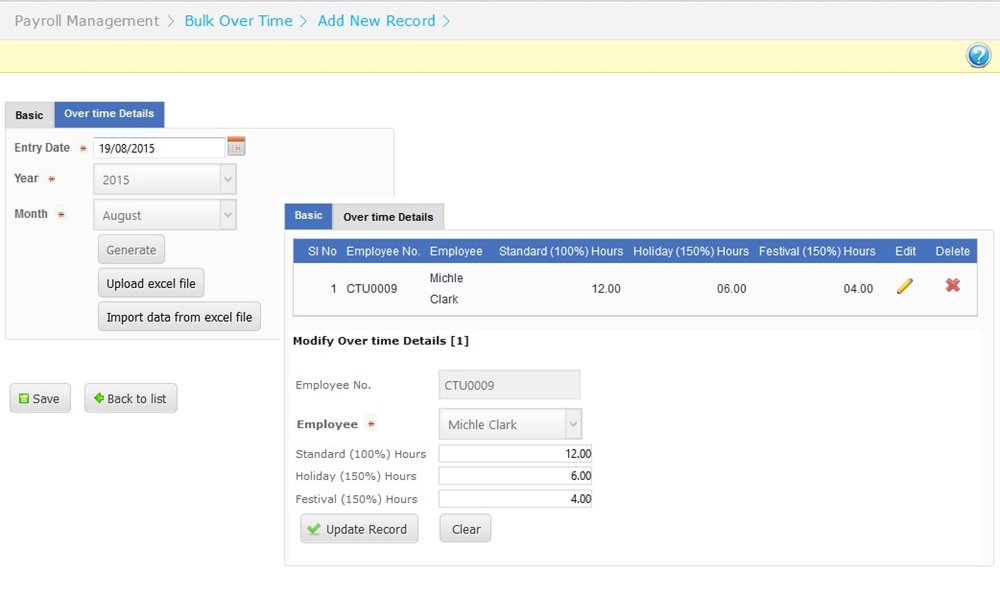Viewport: 1000px width, 599px height.
Task: Select blue Basic tab in lower panel
Action: (308, 216)
